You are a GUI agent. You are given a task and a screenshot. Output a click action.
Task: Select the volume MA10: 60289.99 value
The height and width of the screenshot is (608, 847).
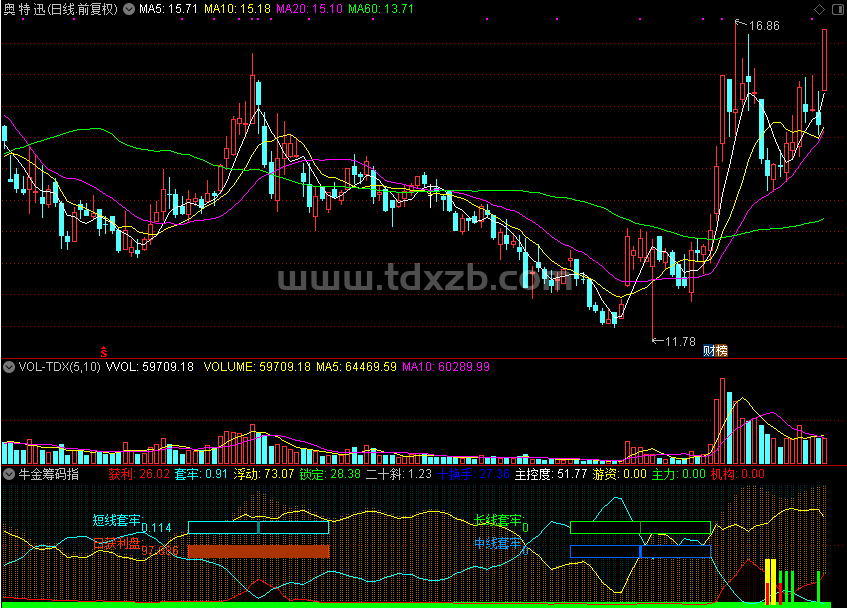pos(446,367)
